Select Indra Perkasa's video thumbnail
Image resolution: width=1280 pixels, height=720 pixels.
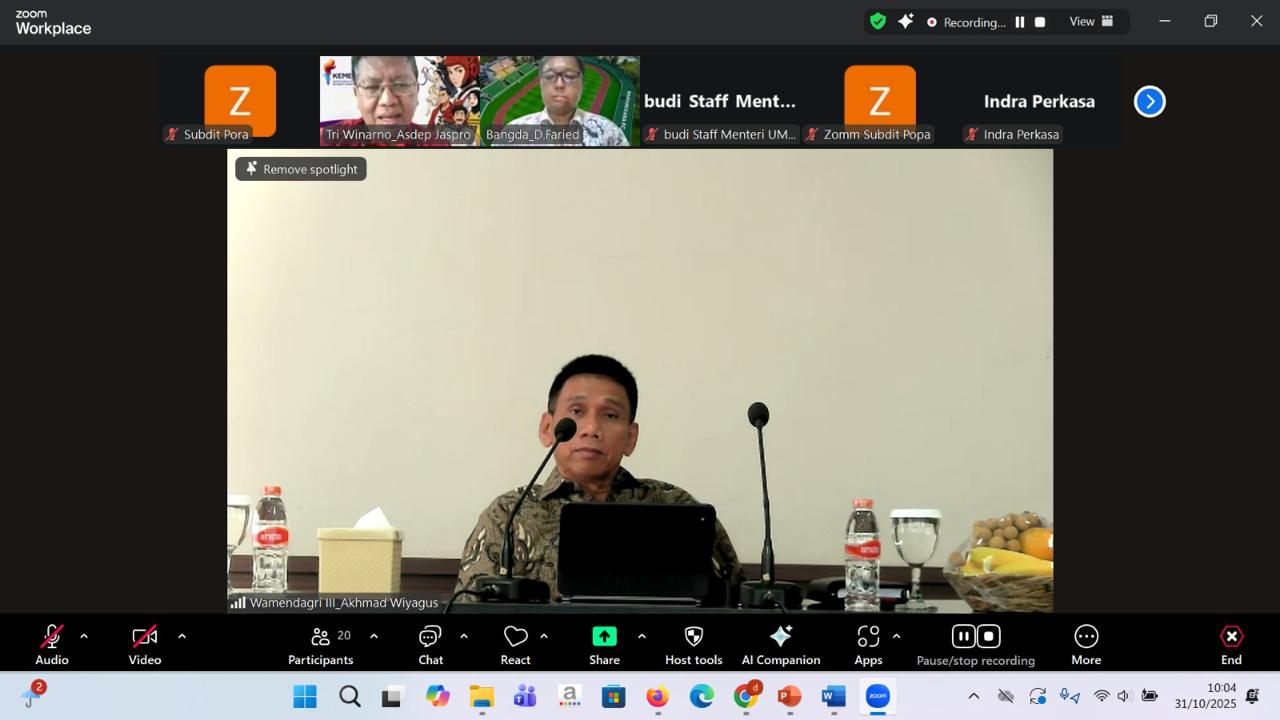pos(1040,100)
